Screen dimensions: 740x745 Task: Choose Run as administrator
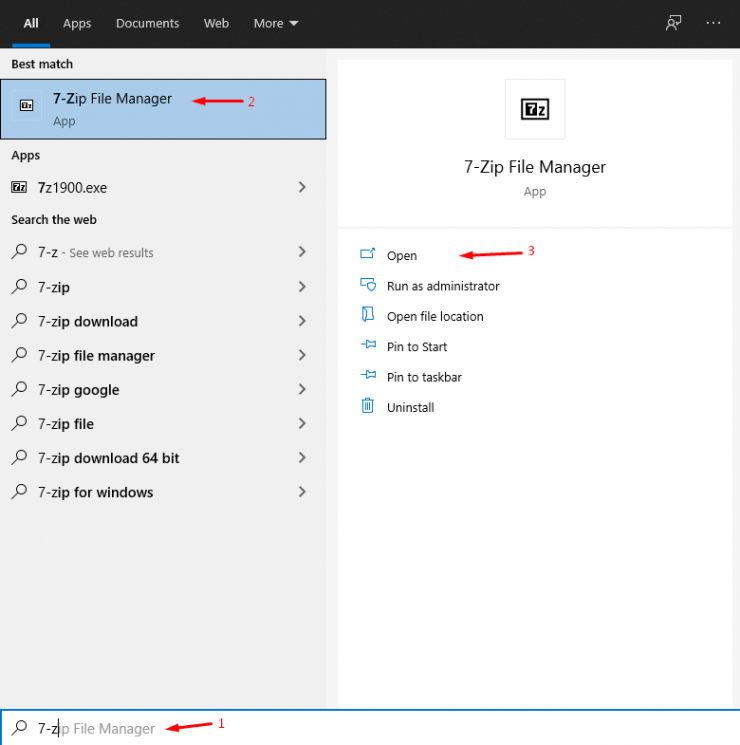point(443,286)
